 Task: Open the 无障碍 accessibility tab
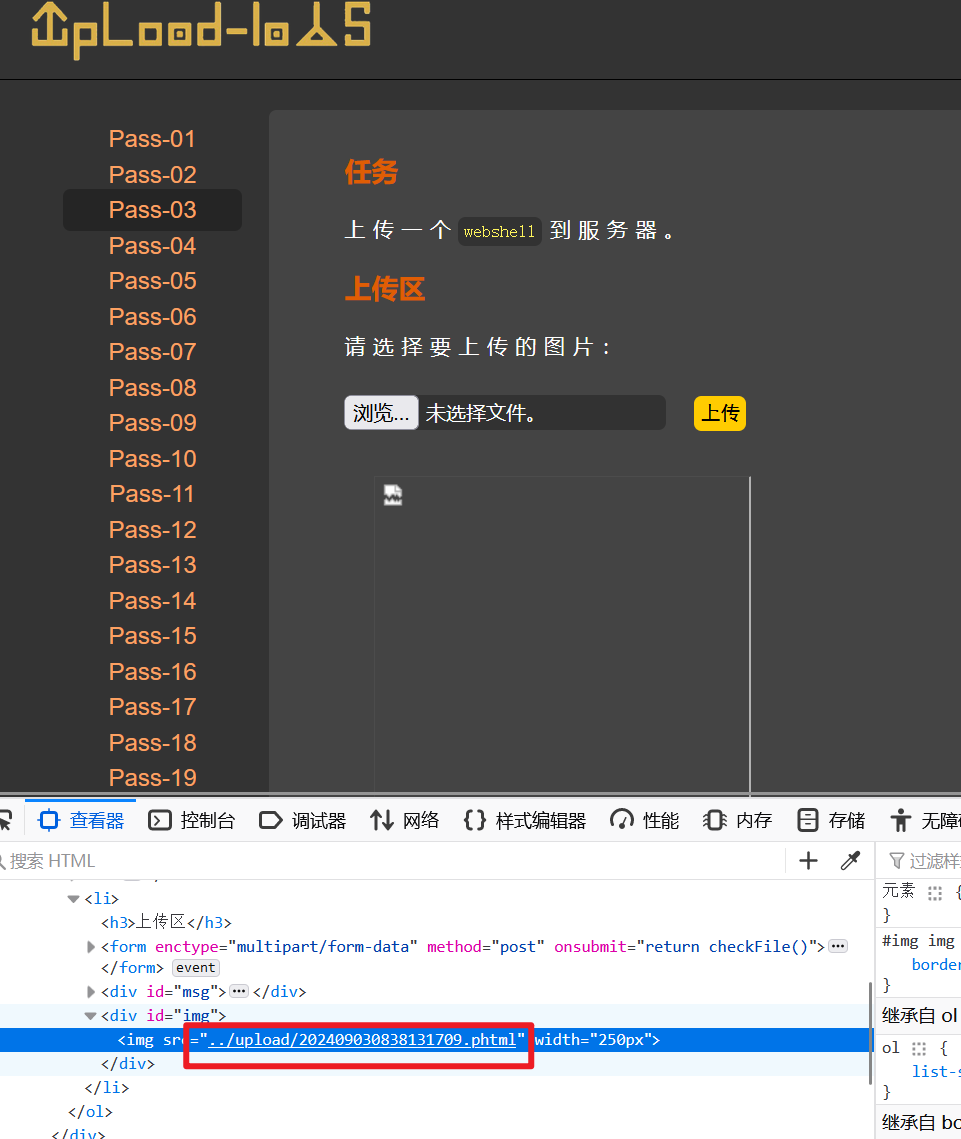[x=925, y=821]
